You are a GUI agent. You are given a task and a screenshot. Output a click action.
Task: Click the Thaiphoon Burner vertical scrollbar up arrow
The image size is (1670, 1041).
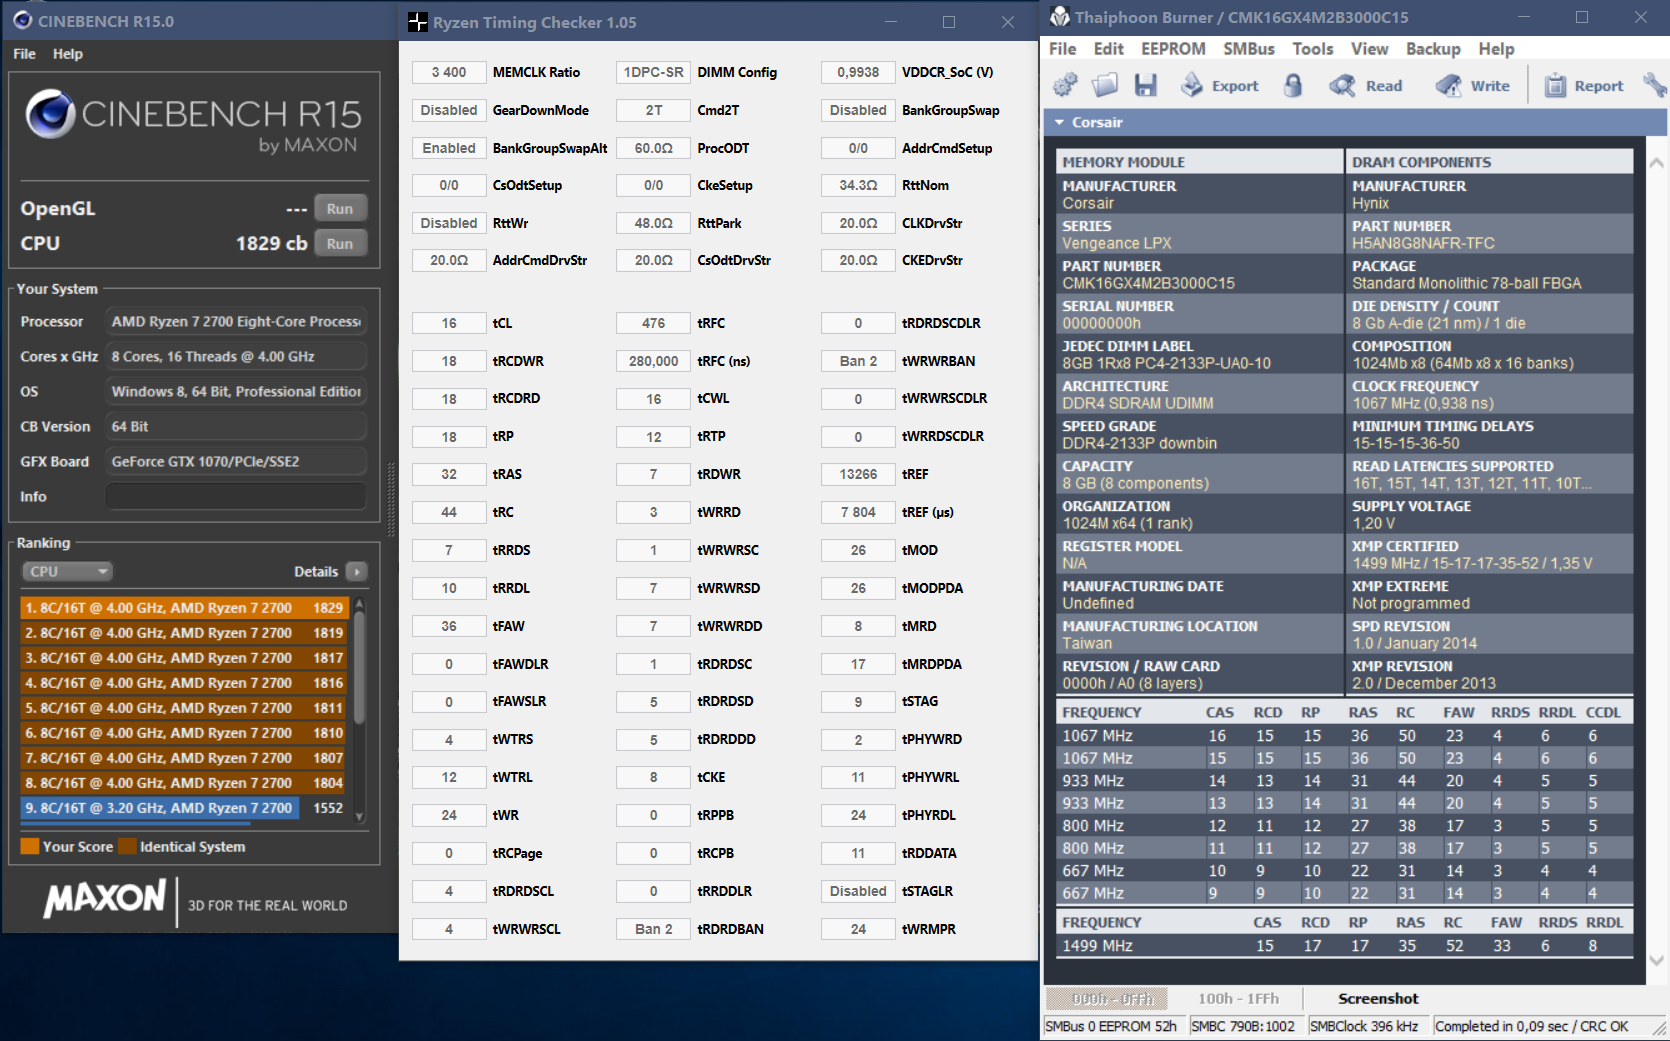[1656, 163]
